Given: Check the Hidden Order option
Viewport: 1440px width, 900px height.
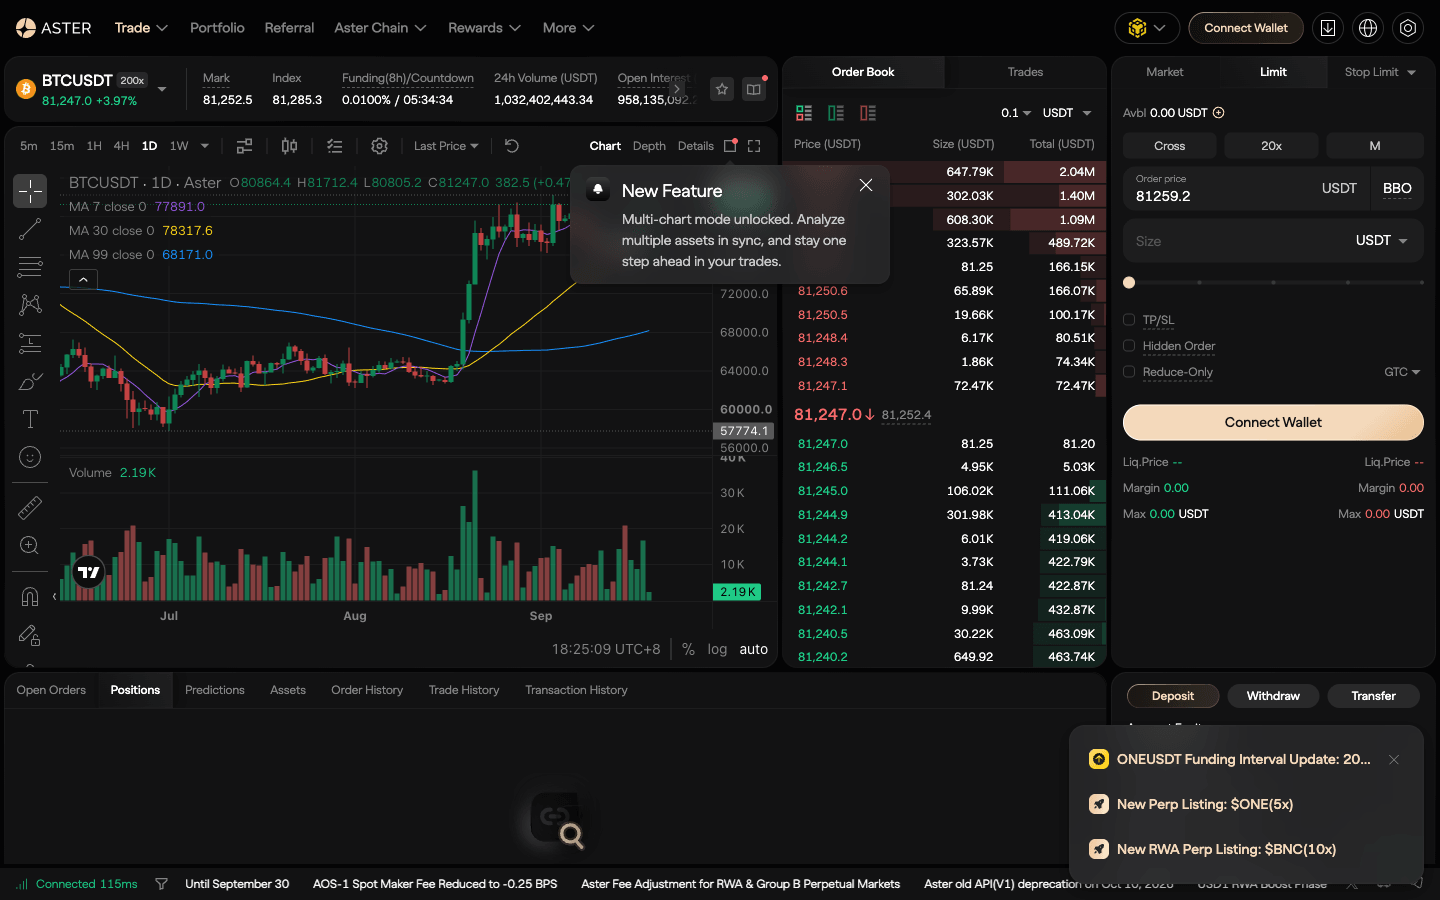Looking at the screenshot, I should pos(1129,346).
